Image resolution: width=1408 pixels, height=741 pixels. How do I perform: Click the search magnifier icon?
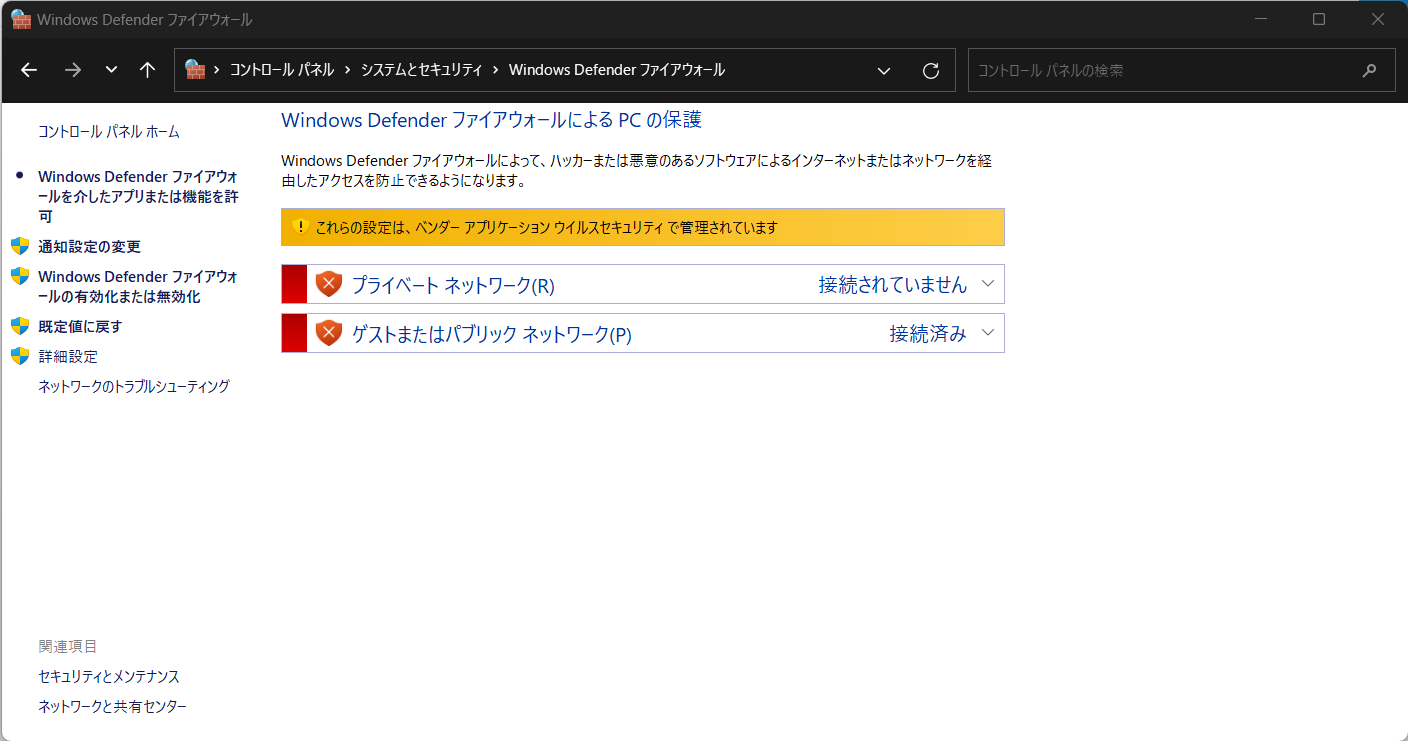(x=1369, y=70)
